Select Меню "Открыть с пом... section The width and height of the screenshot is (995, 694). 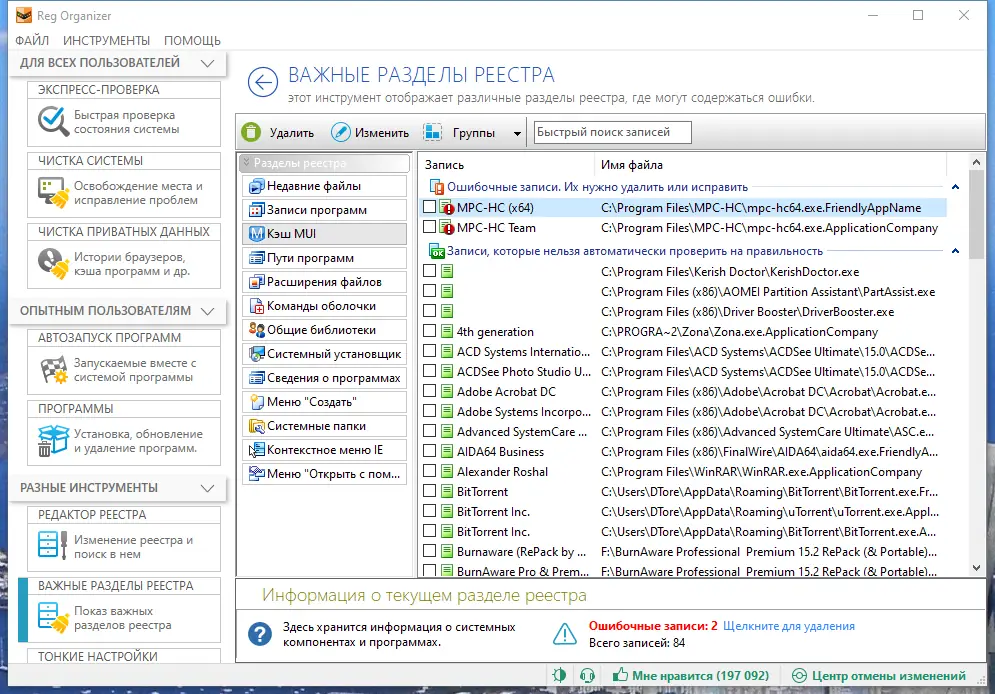coord(324,474)
